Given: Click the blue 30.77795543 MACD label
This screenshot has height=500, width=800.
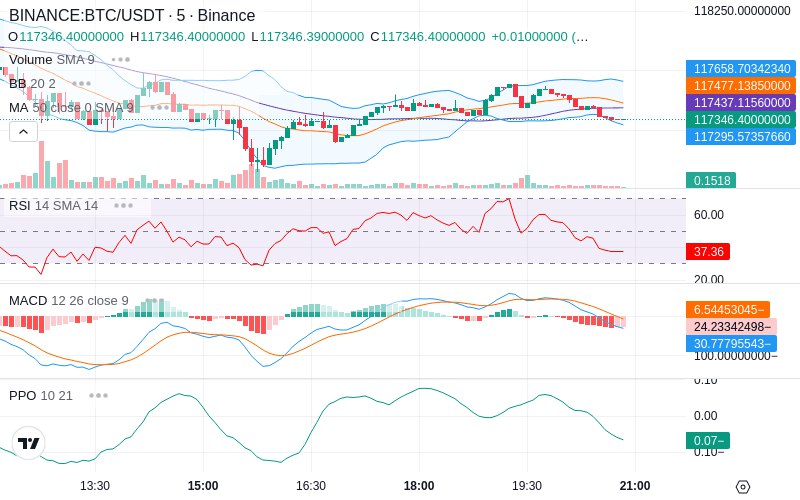Looking at the screenshot, I should [731, 343].
